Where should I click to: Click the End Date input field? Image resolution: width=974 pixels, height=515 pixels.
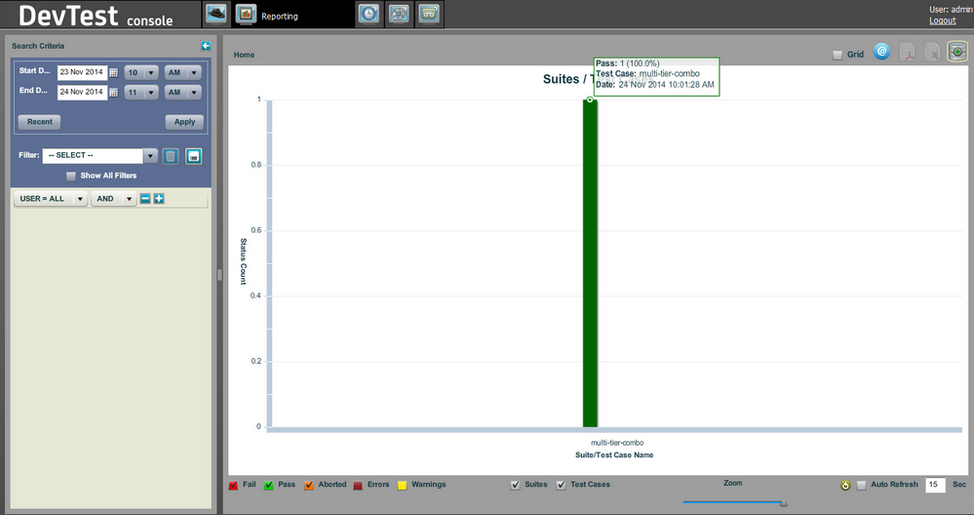82,93
